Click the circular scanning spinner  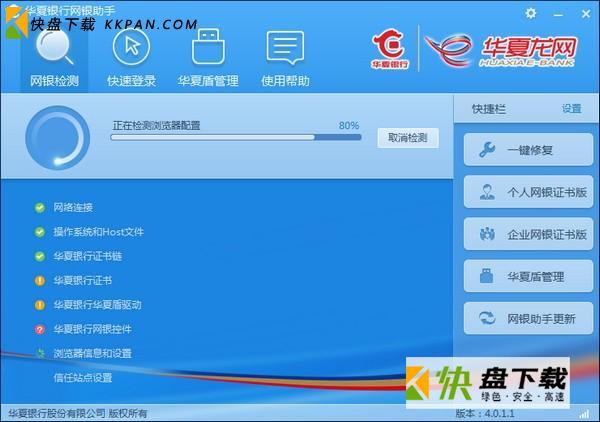pyautogui.click(x=57, y=138)
